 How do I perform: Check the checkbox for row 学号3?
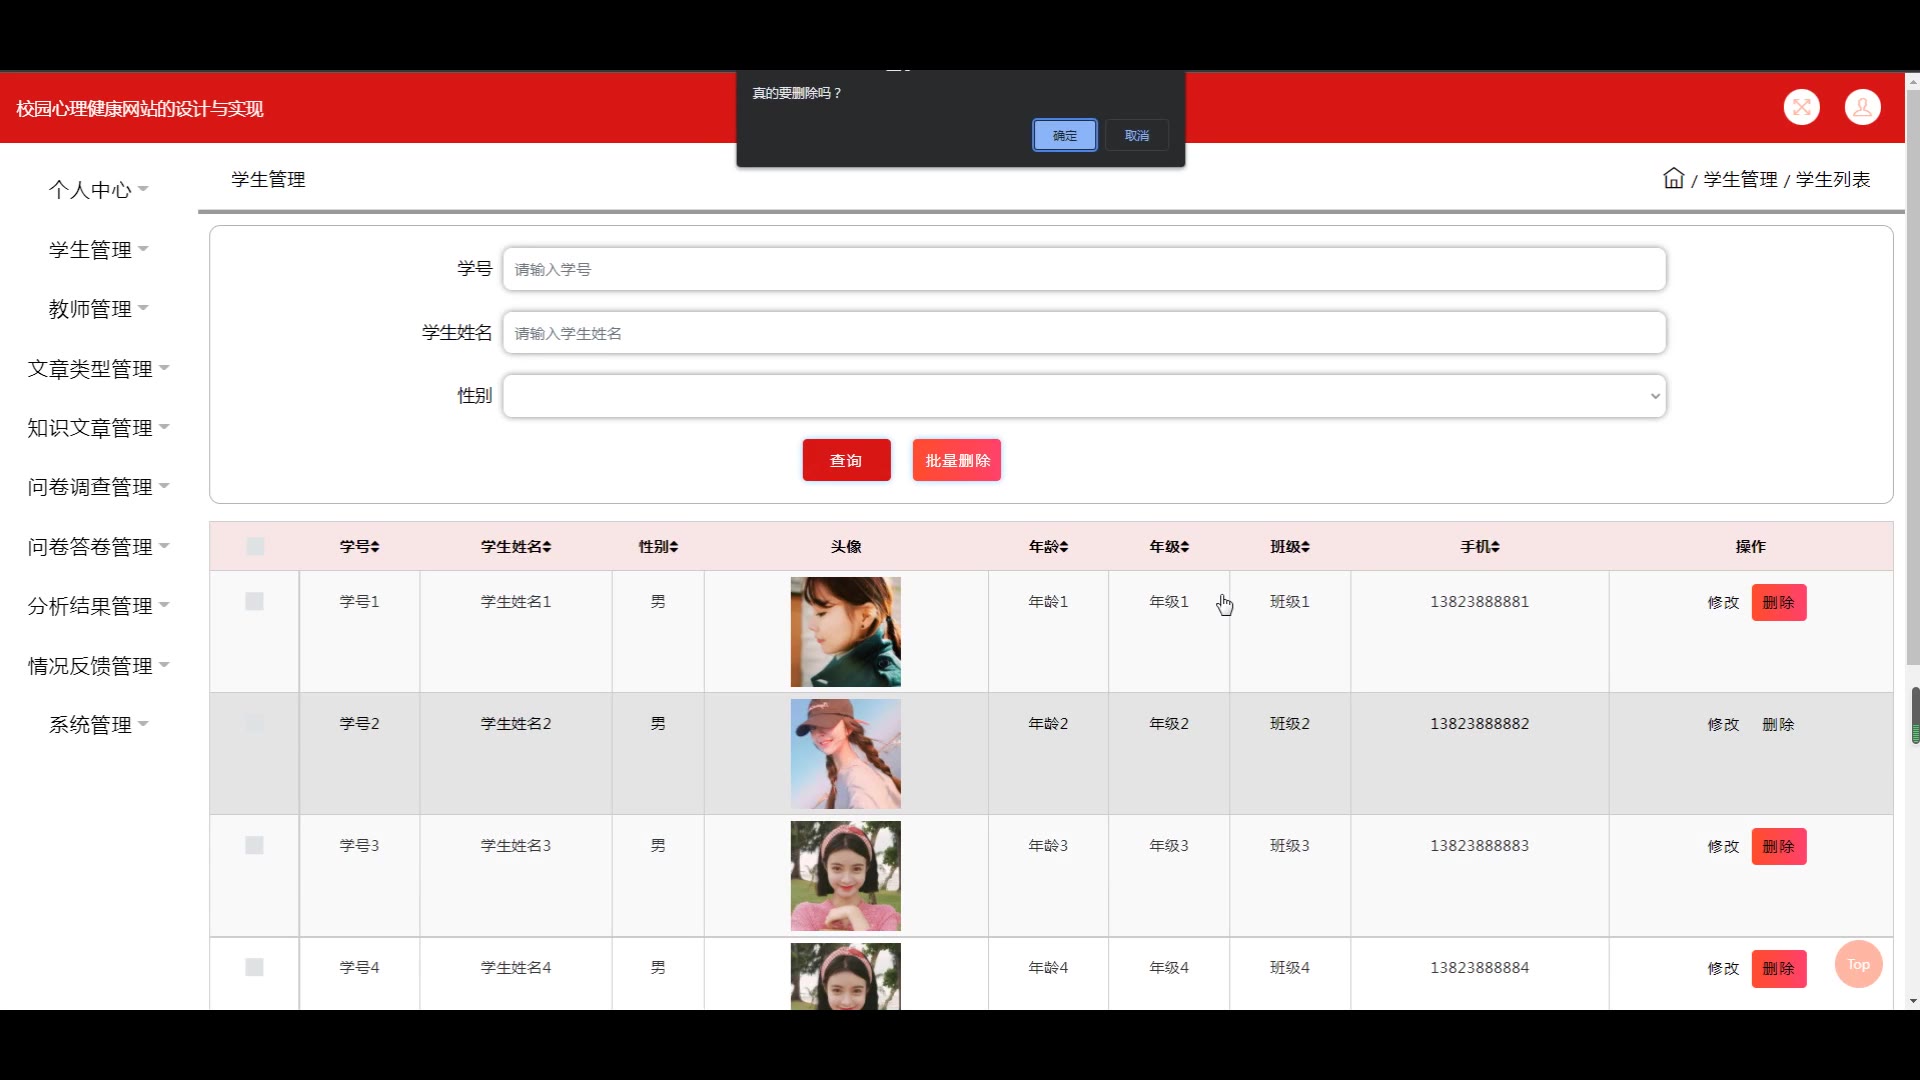click(x=254, y=846)
